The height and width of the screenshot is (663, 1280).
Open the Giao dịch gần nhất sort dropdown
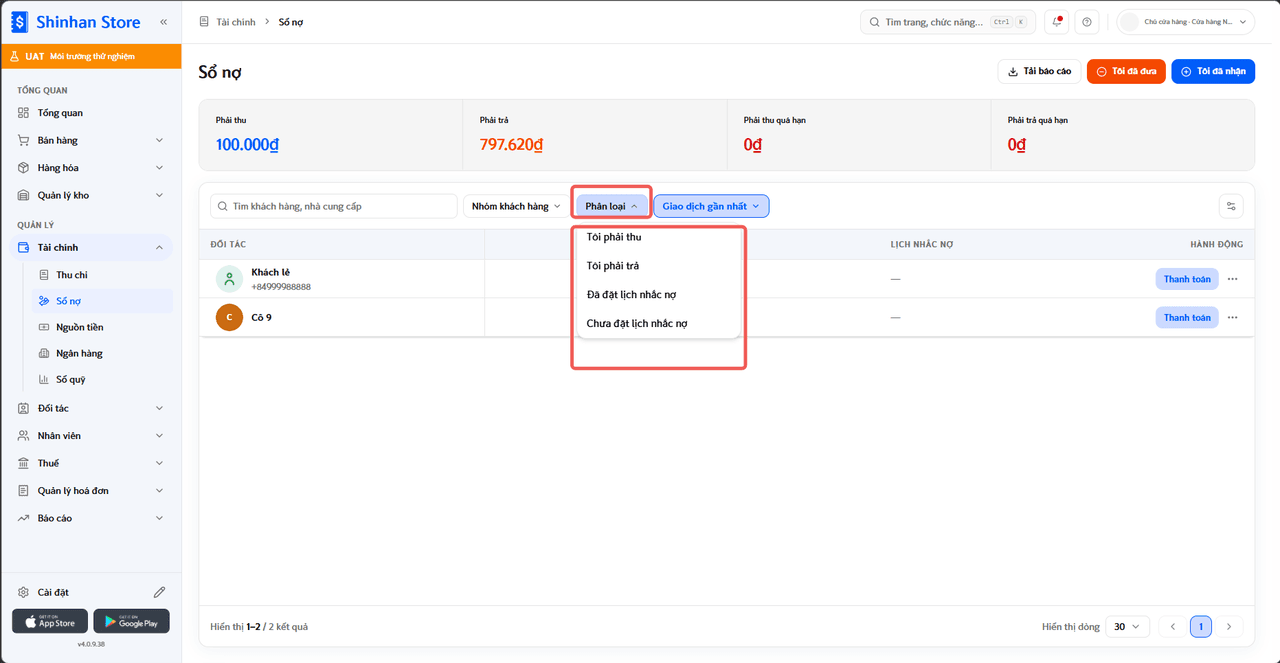pyautogui.click(x=711, y=206)
